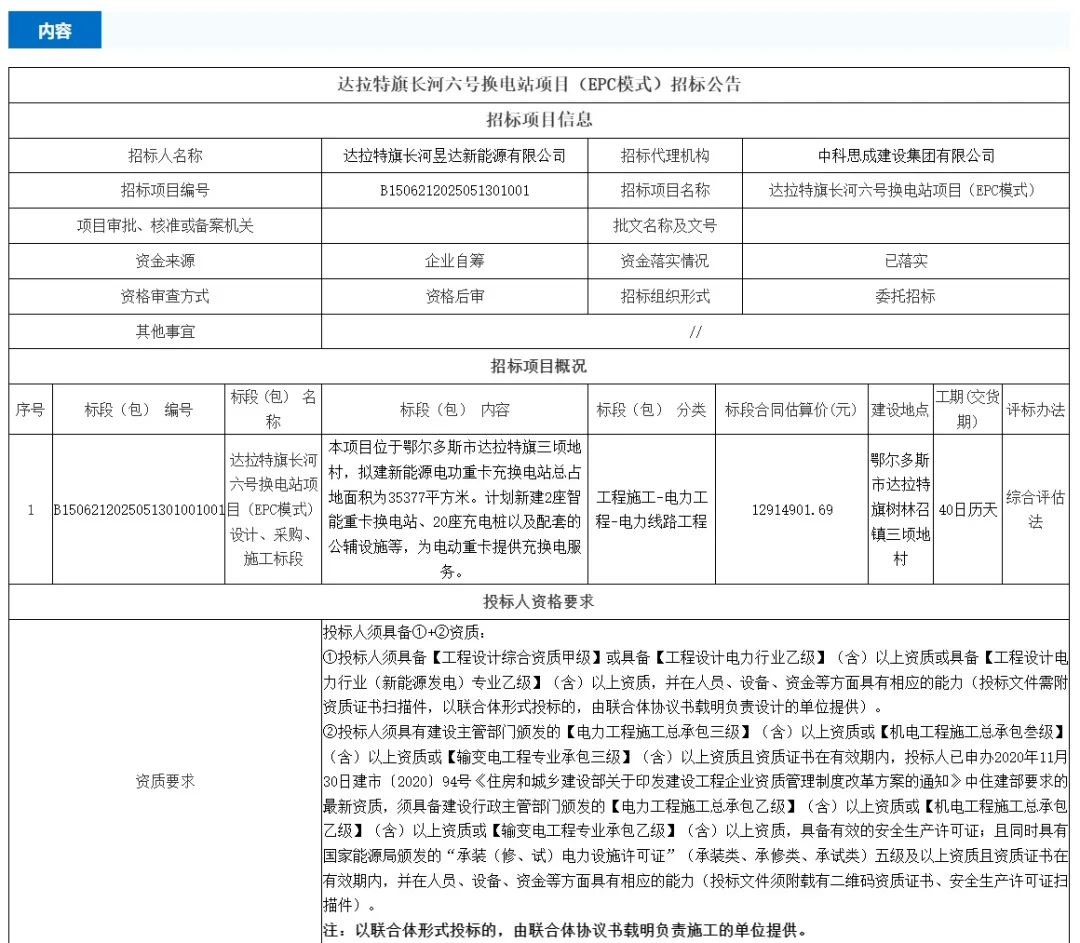Click the 资金落实情况 label
Image resolution: width=1080 pixels, height=943 pixels.
click(665, 260)
